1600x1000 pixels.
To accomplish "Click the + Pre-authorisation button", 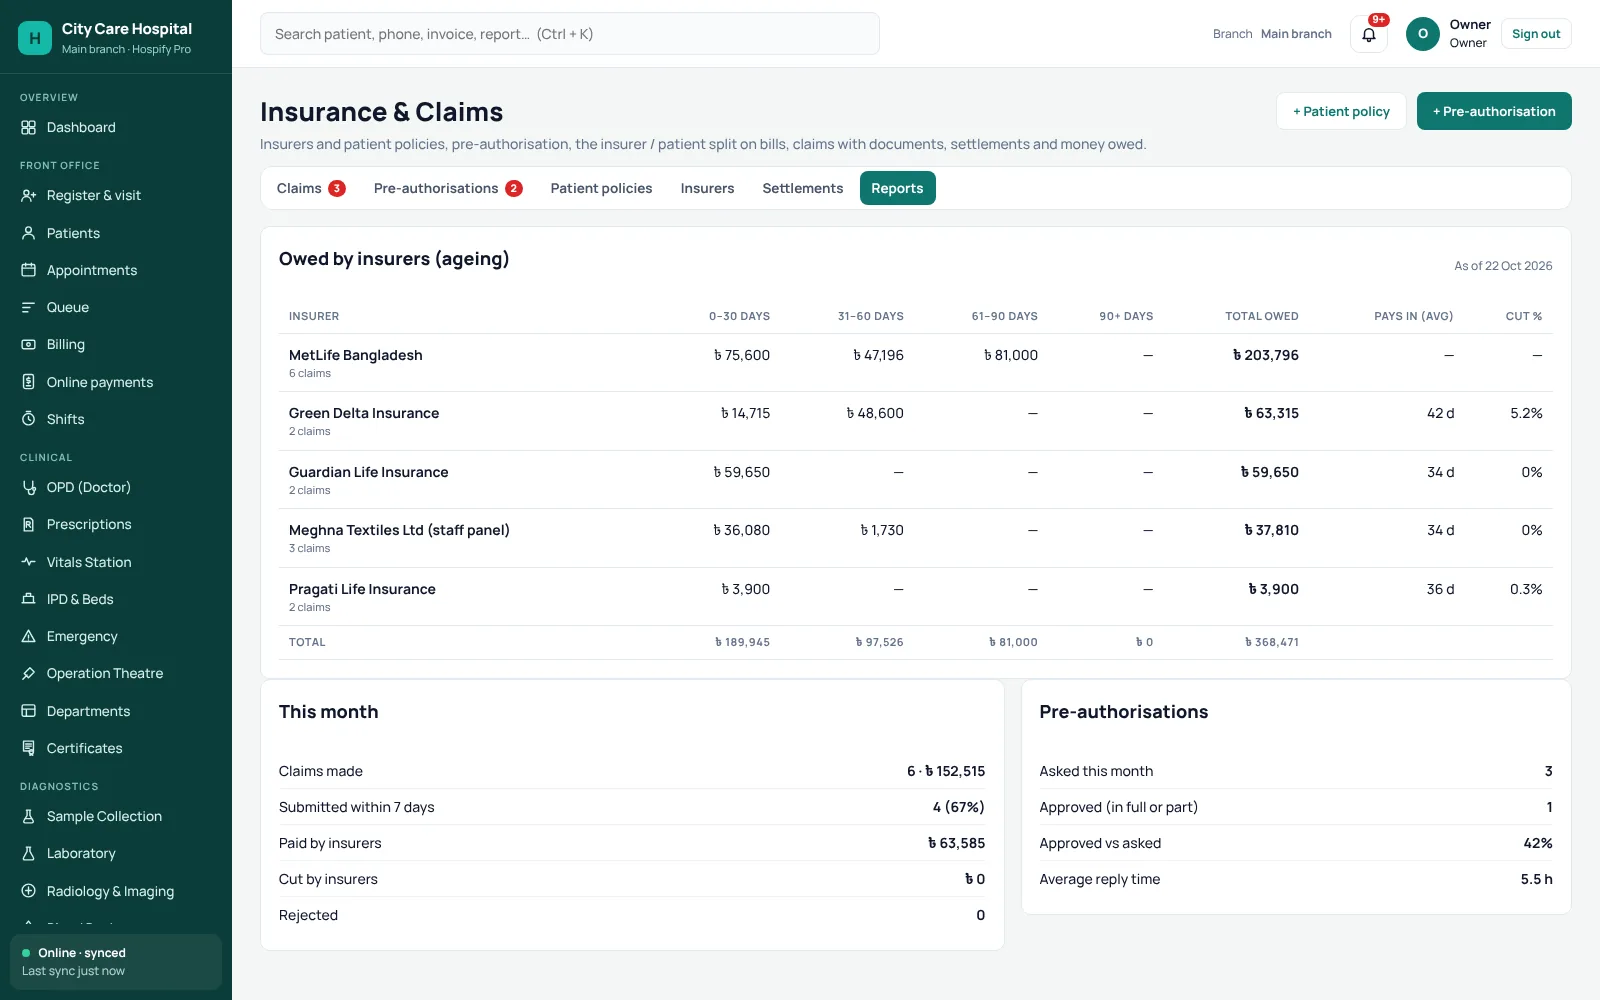I will point(1494,111).
